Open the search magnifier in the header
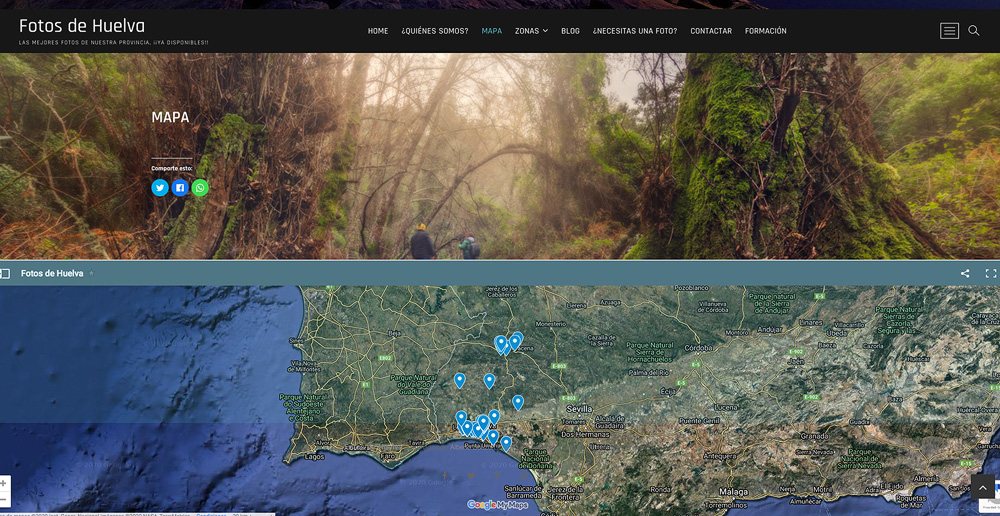Viewport: 1000px width, 516px height. pos(974,31)
